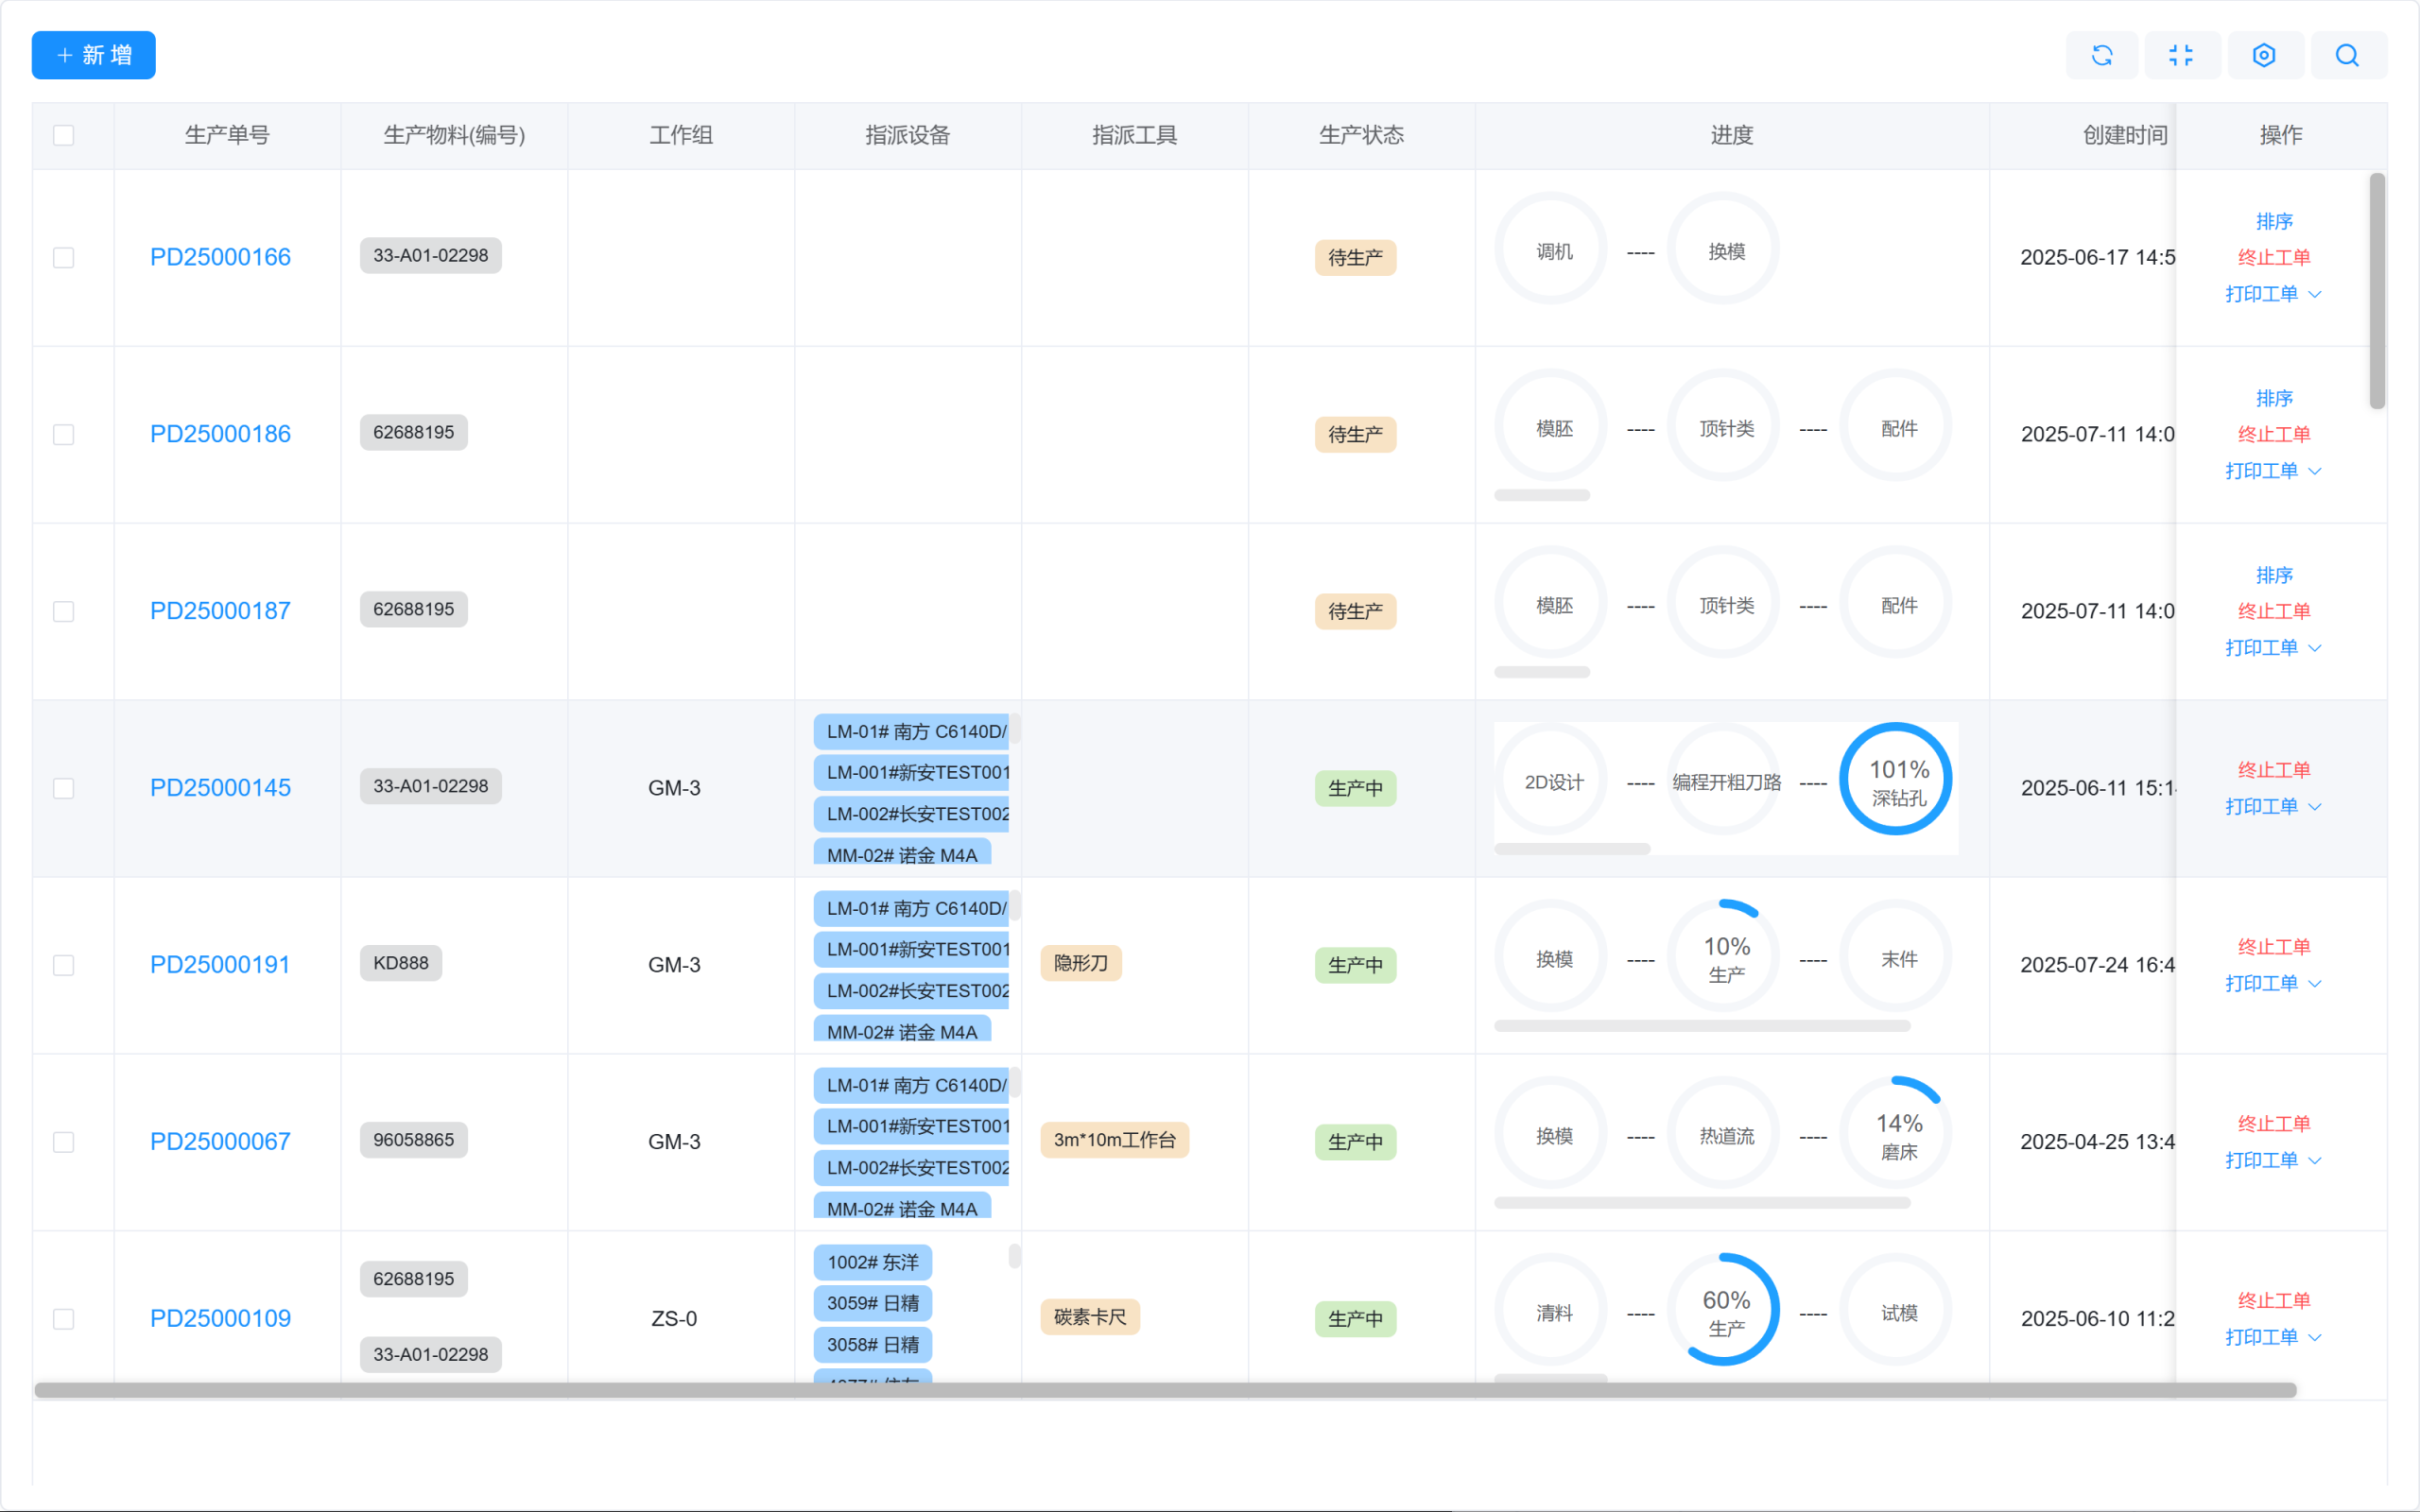The width and height of the screenshot is (2420, 1512).
Task: Click the 新增 add button
Action: [x=94, y=55]
